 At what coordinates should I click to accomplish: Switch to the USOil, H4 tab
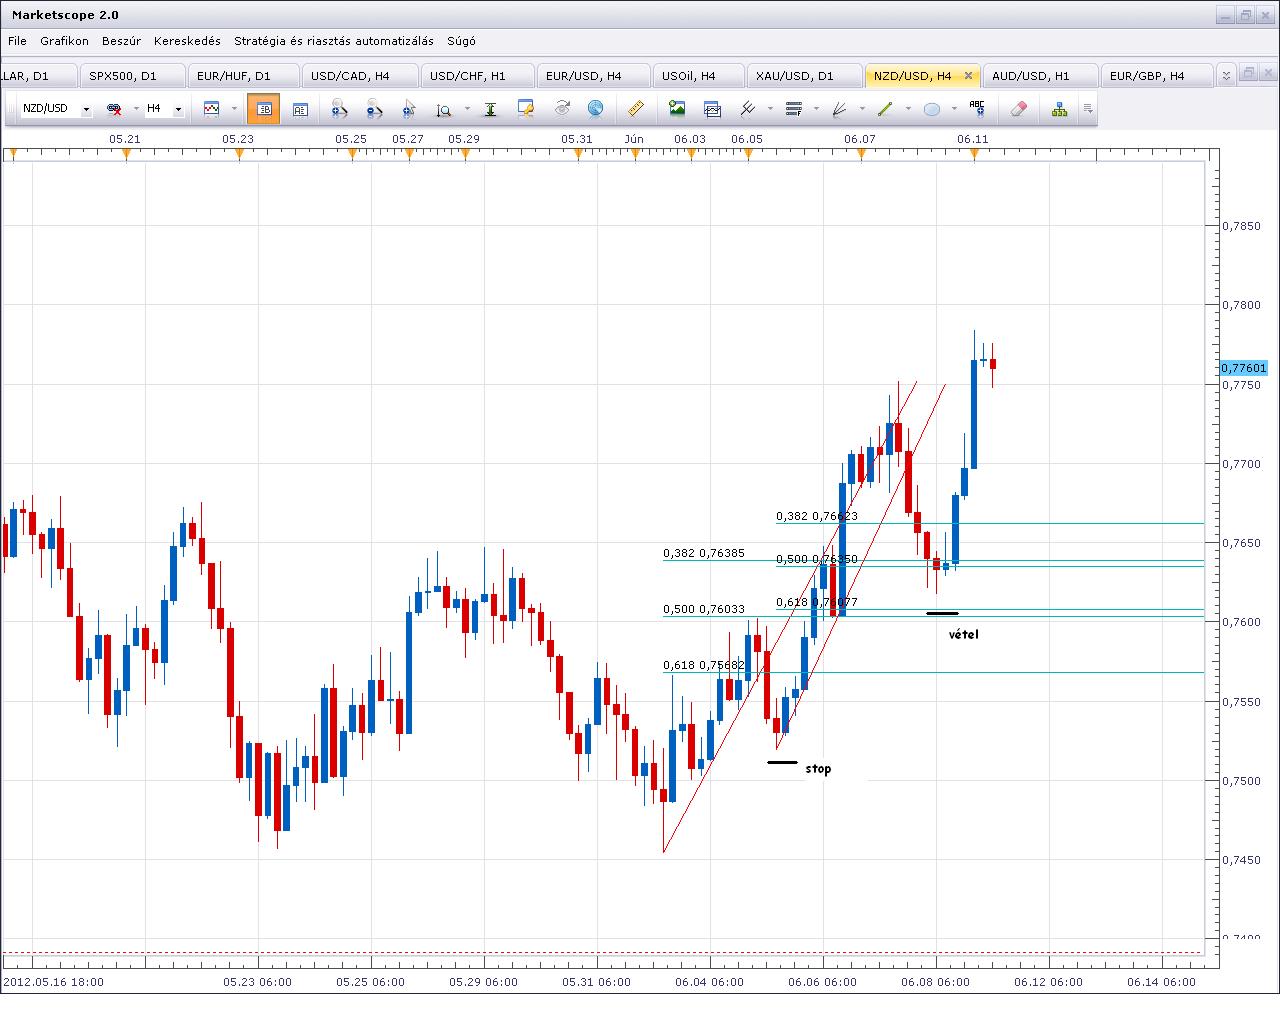698,76
